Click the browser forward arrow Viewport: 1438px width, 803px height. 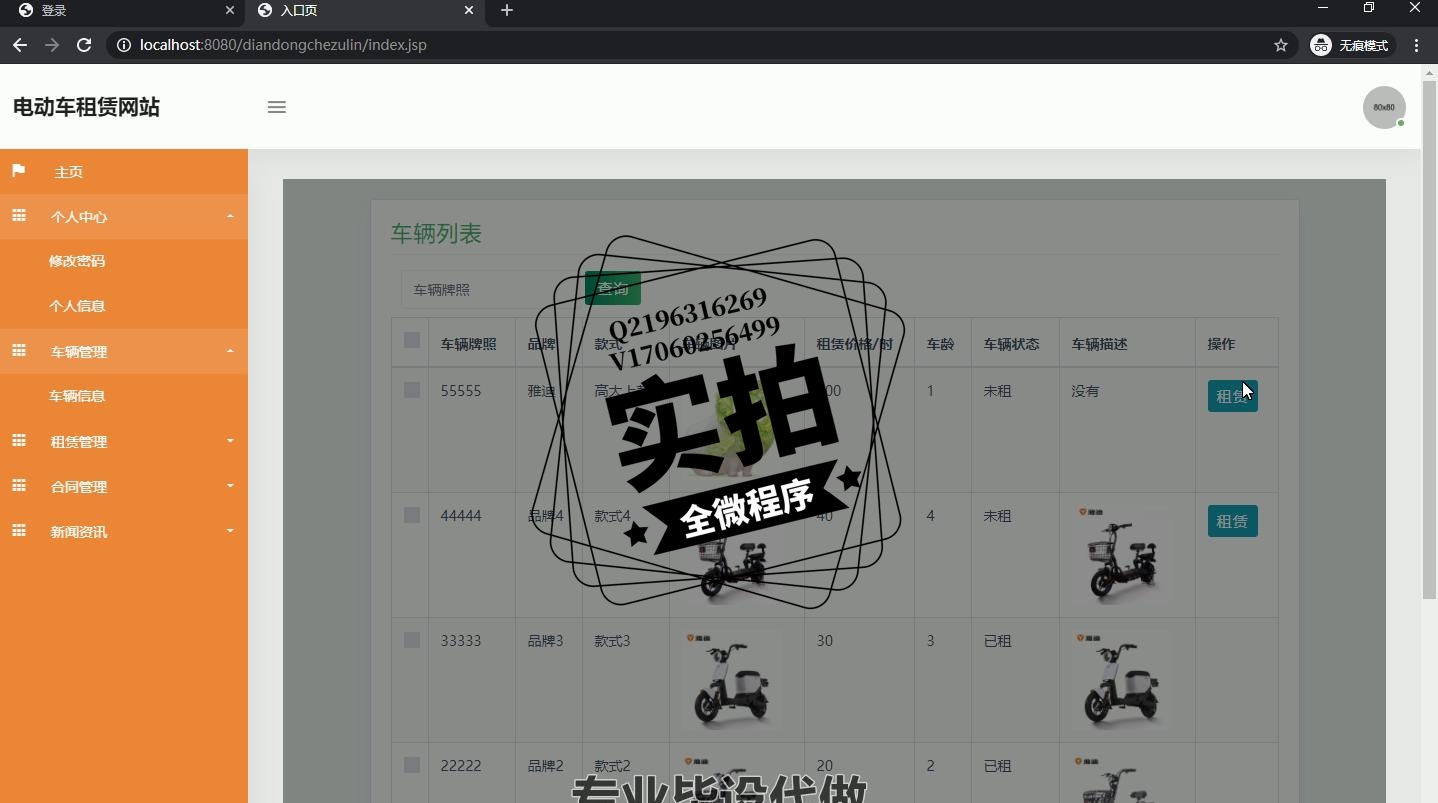52,45
